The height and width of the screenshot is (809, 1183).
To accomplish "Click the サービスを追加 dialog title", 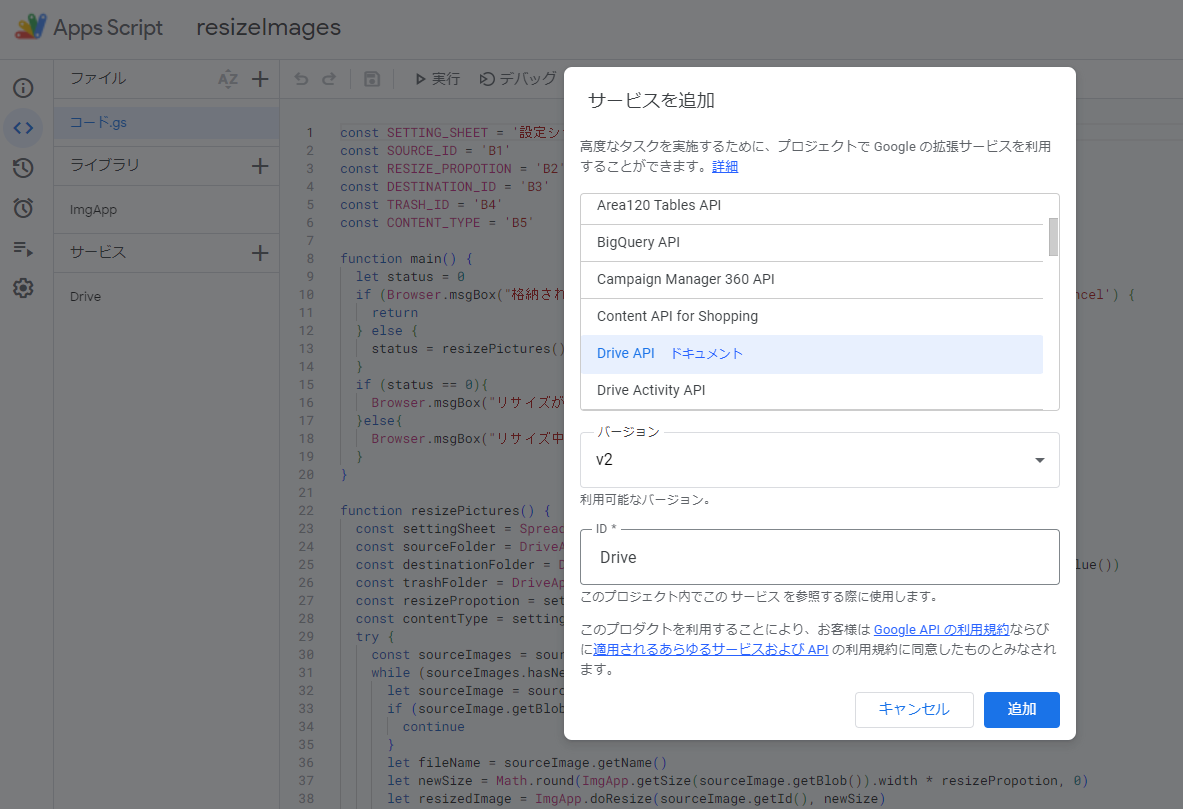I will pos(651,100).
